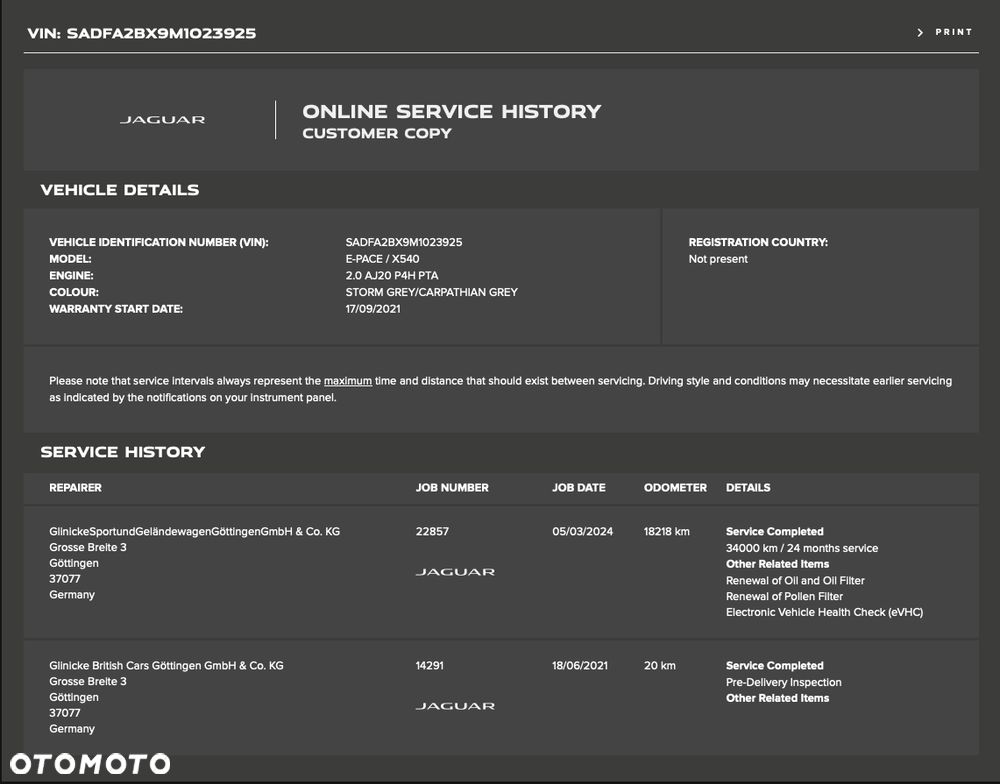Click the Registration Country "Not present" value
Viewport: 1000px width, 784px height.
[x=718, y=259]
